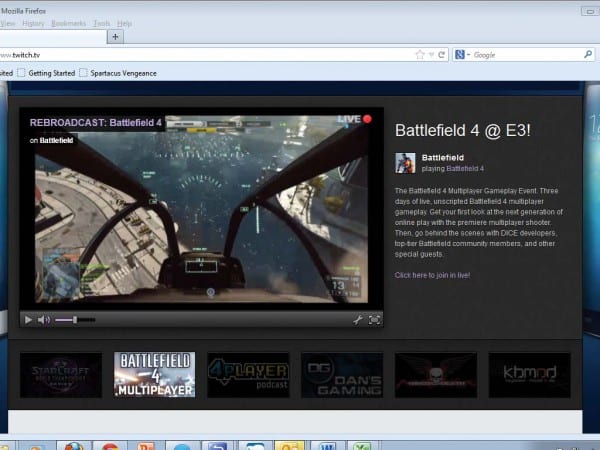Image resolution: width=600 pixels, height=450 pixels.
Task: Open the Getting Started bookmark
Action: tap(46, 73)
